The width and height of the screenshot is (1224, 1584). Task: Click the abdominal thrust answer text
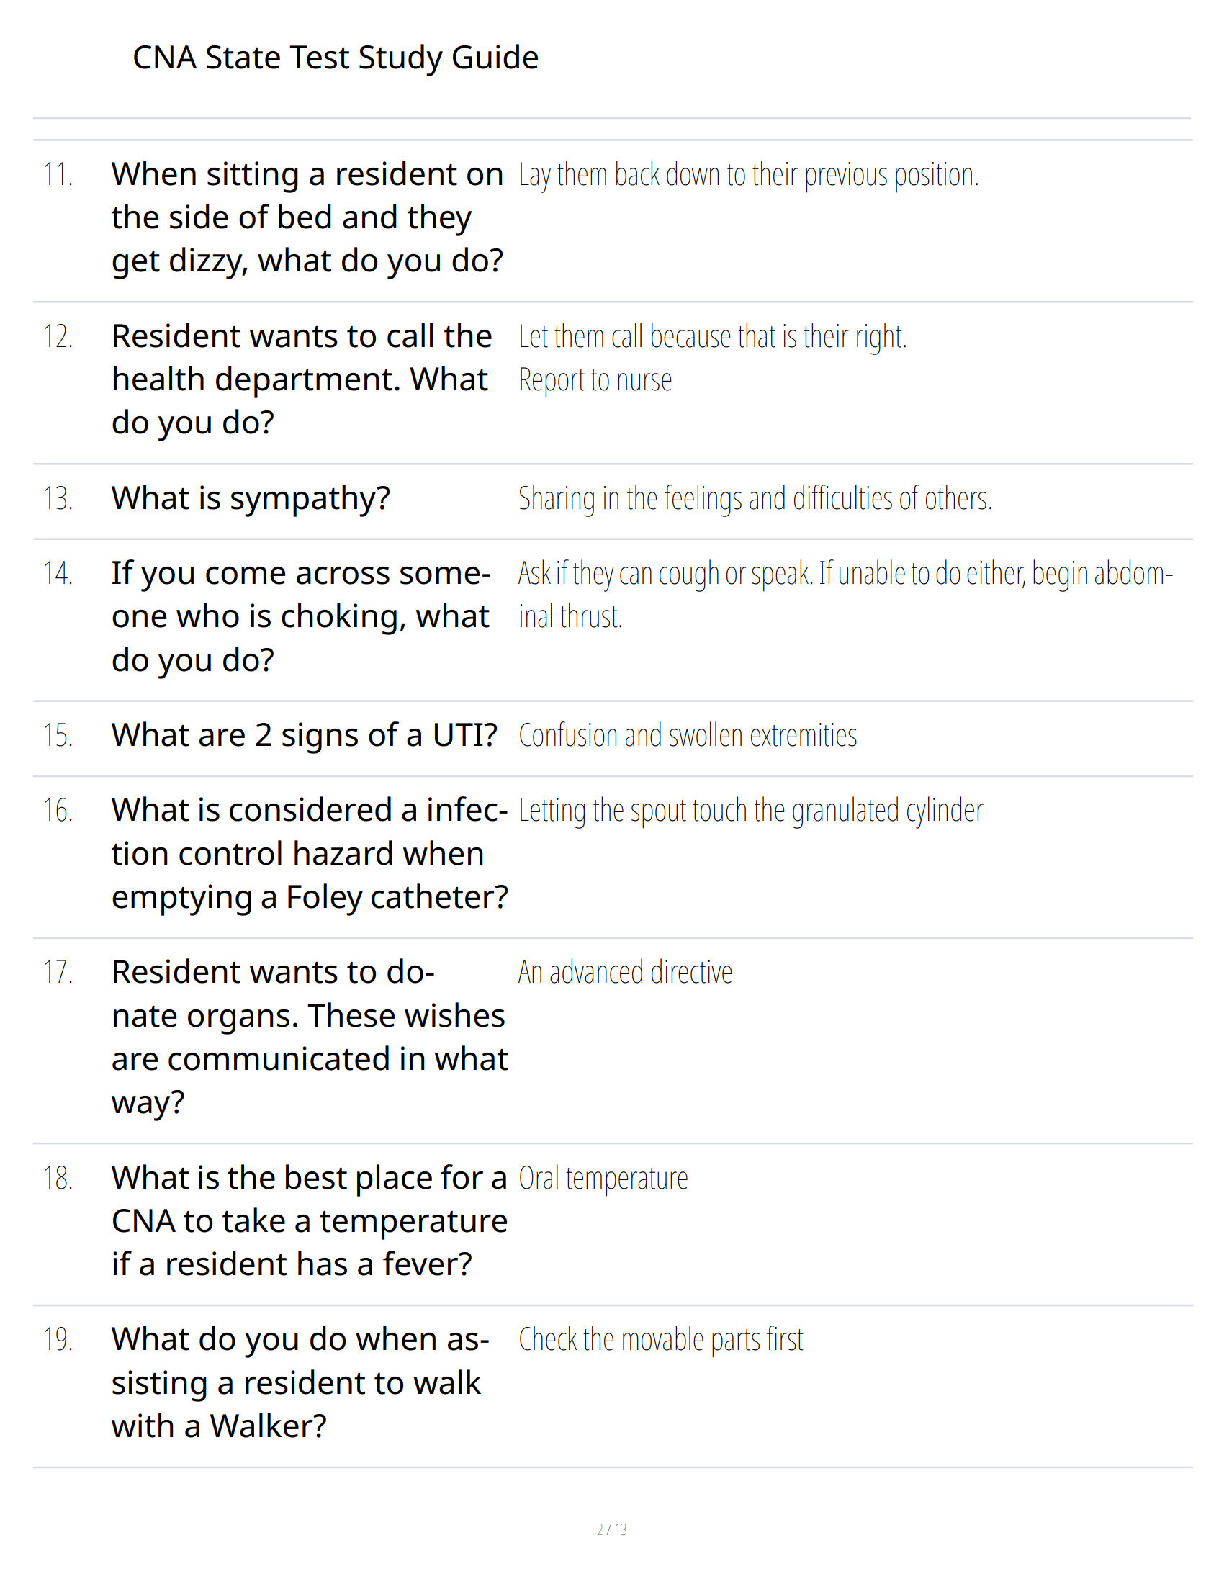point(845,594)
